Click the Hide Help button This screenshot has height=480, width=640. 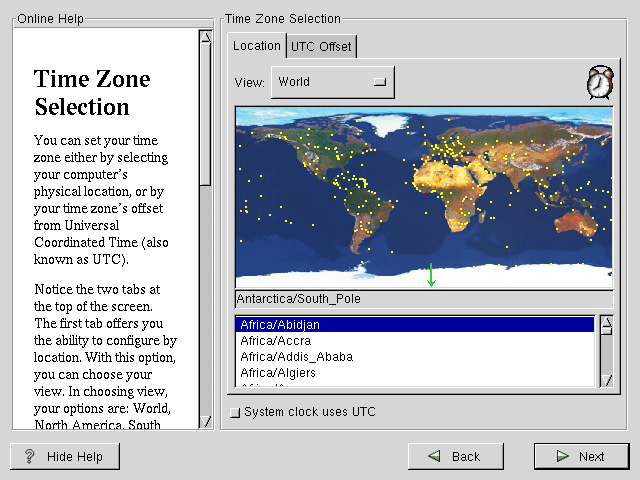[x=65, y=456]
